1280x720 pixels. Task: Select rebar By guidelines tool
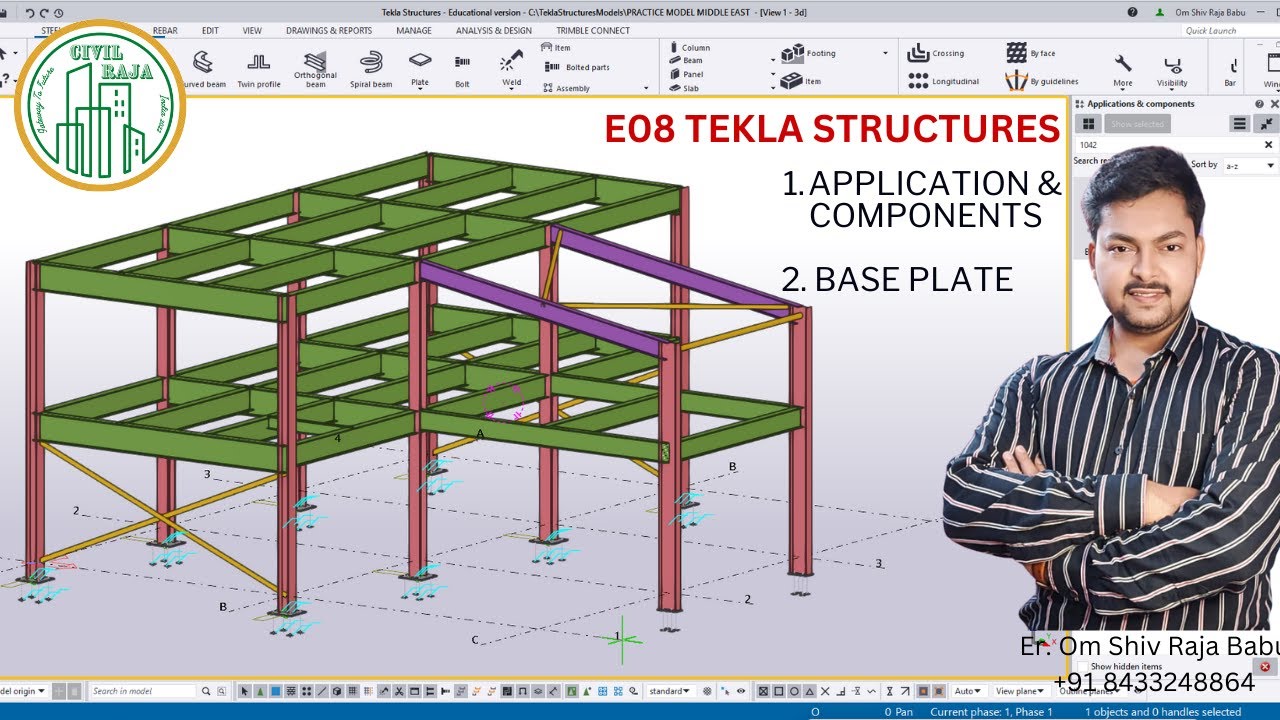1042,81
